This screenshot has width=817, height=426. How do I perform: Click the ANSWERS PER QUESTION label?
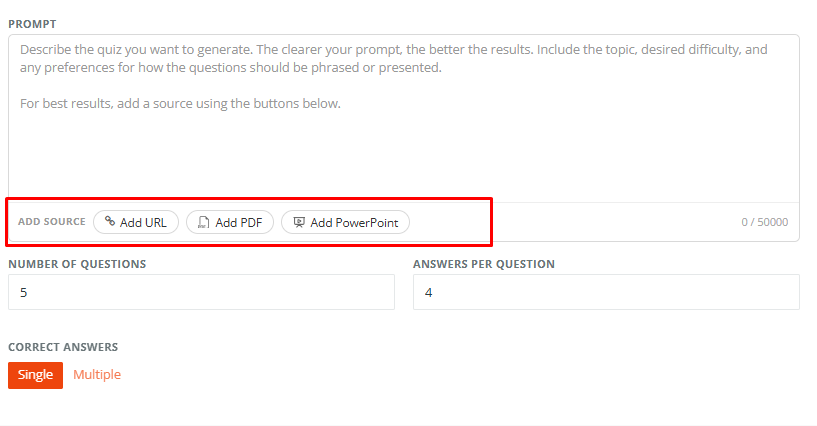coord(484,264)
